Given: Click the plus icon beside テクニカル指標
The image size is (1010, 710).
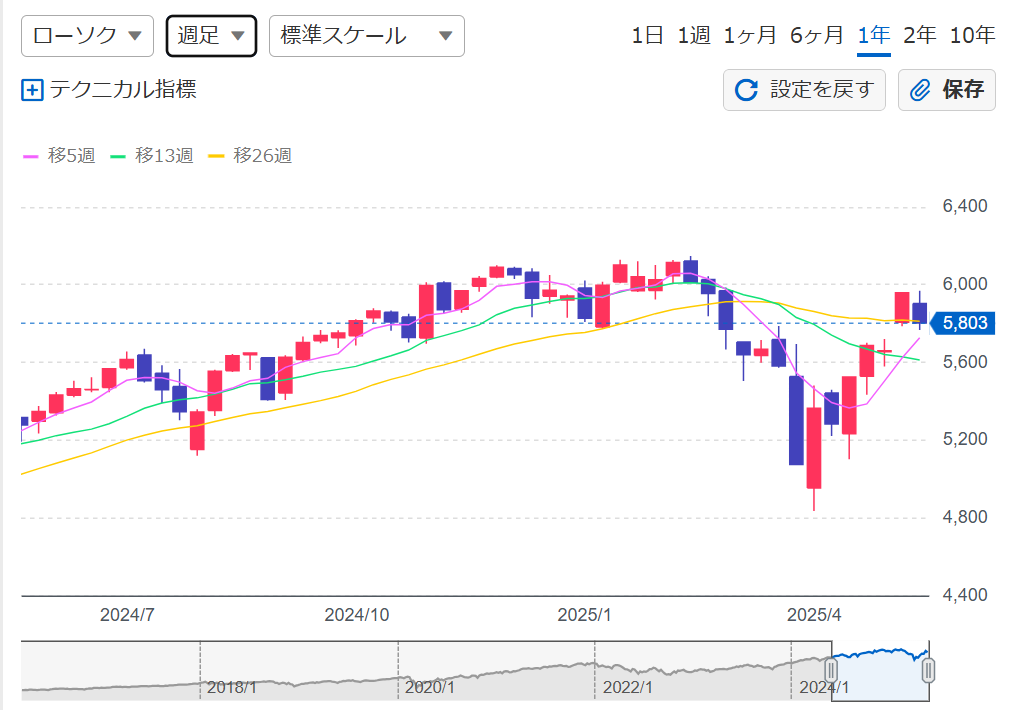Looking at the screenshot, I should [x=32, y=90].
